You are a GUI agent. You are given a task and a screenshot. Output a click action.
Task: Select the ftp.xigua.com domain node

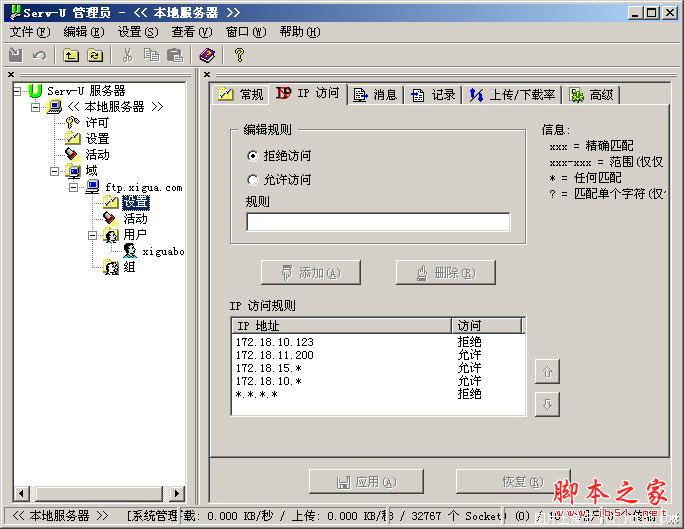(x=144, y=188)
